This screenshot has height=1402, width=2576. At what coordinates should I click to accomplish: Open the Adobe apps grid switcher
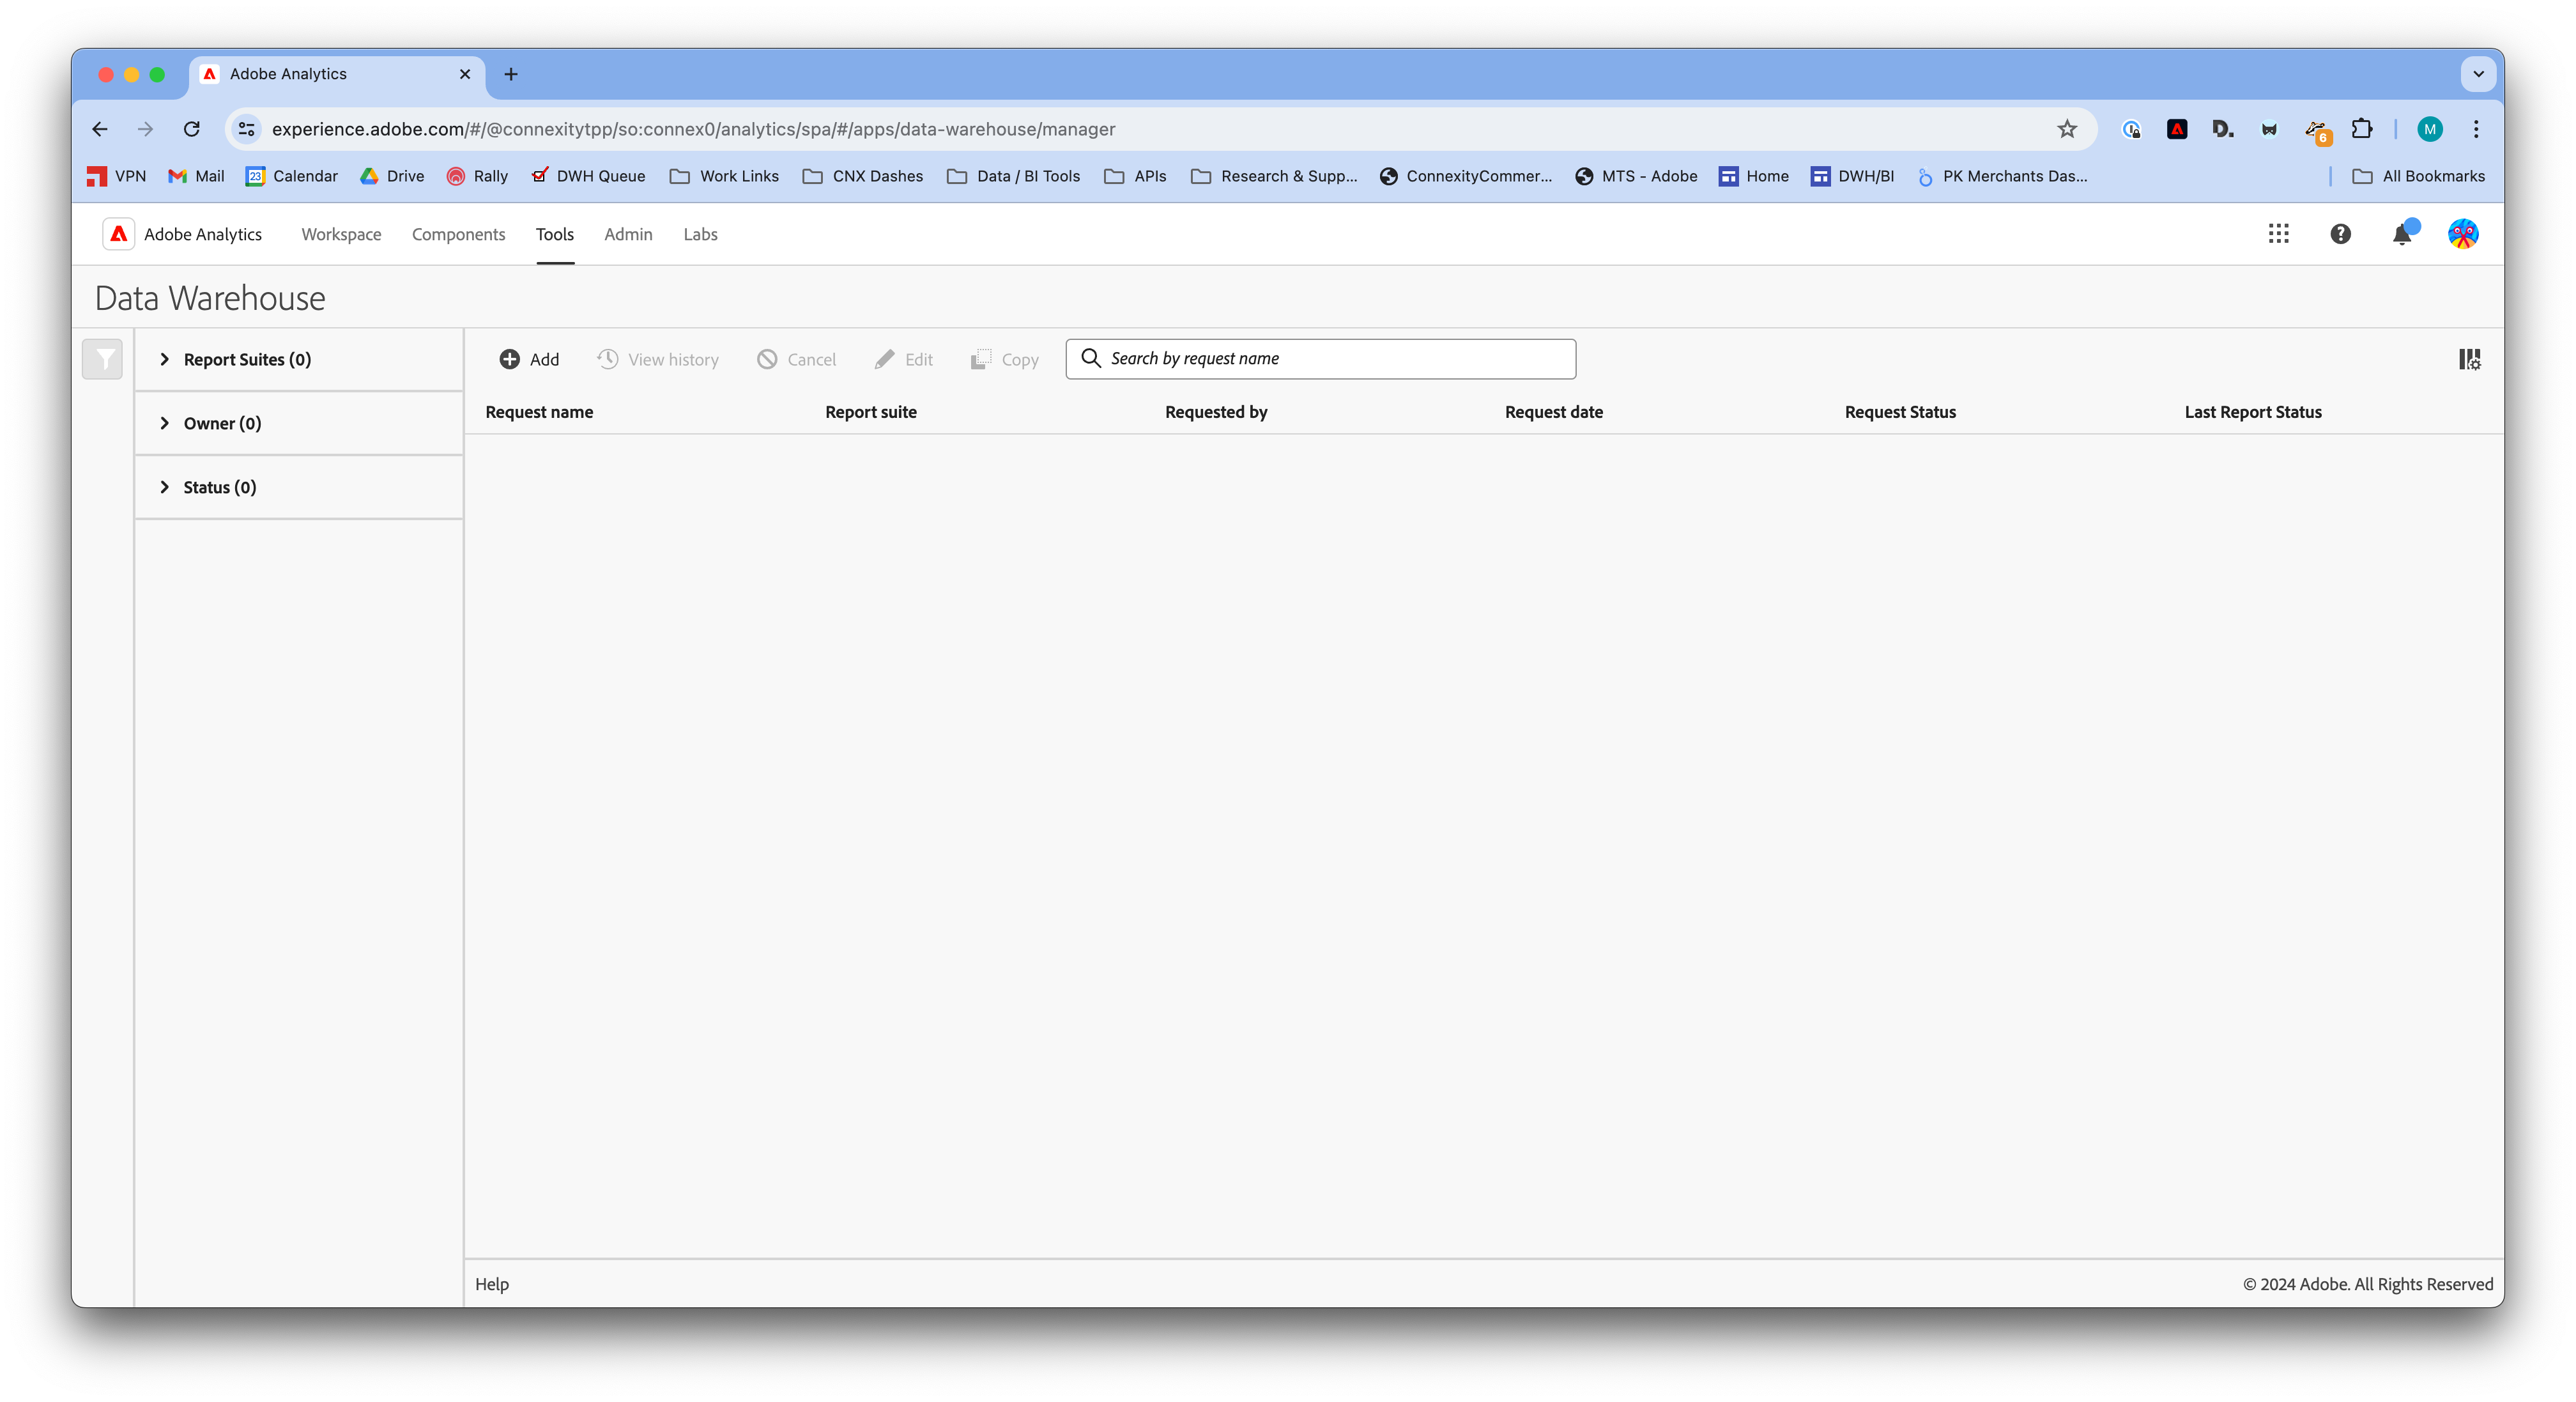[x=2279, y=234]
